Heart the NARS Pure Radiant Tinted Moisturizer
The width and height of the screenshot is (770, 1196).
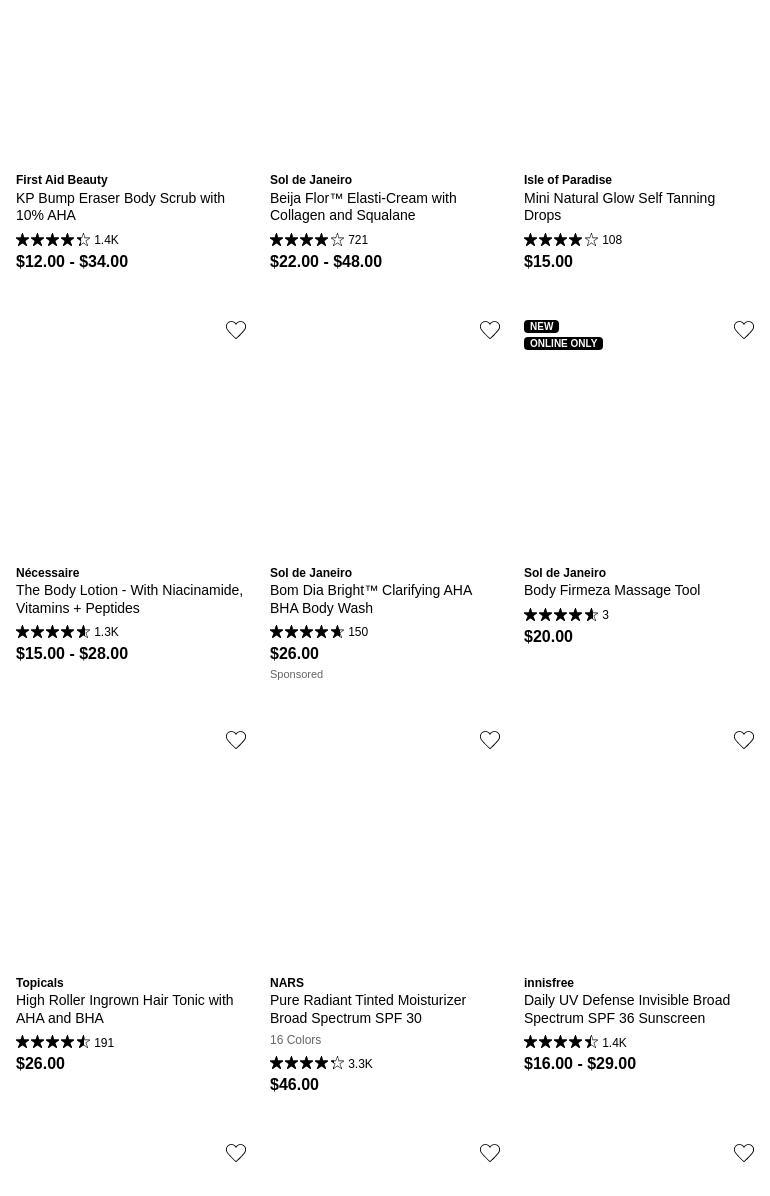[490, 740]
